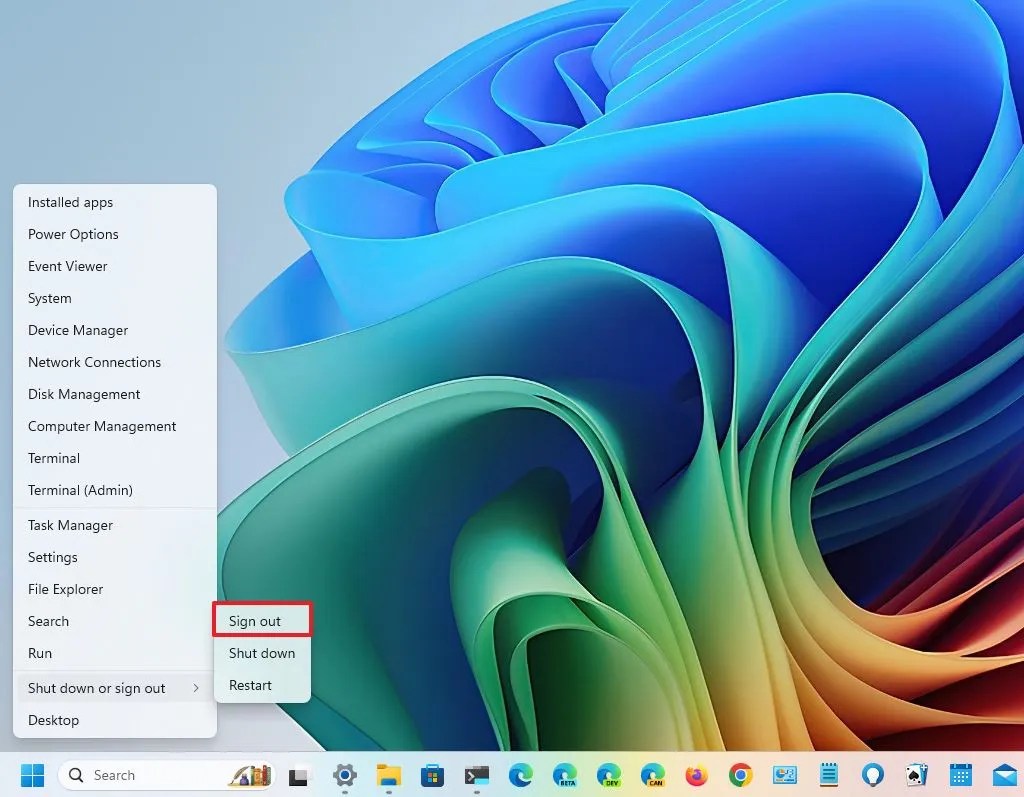Open the Edge Beta browser
The image size is (1024, 797).
coord(564,775)
